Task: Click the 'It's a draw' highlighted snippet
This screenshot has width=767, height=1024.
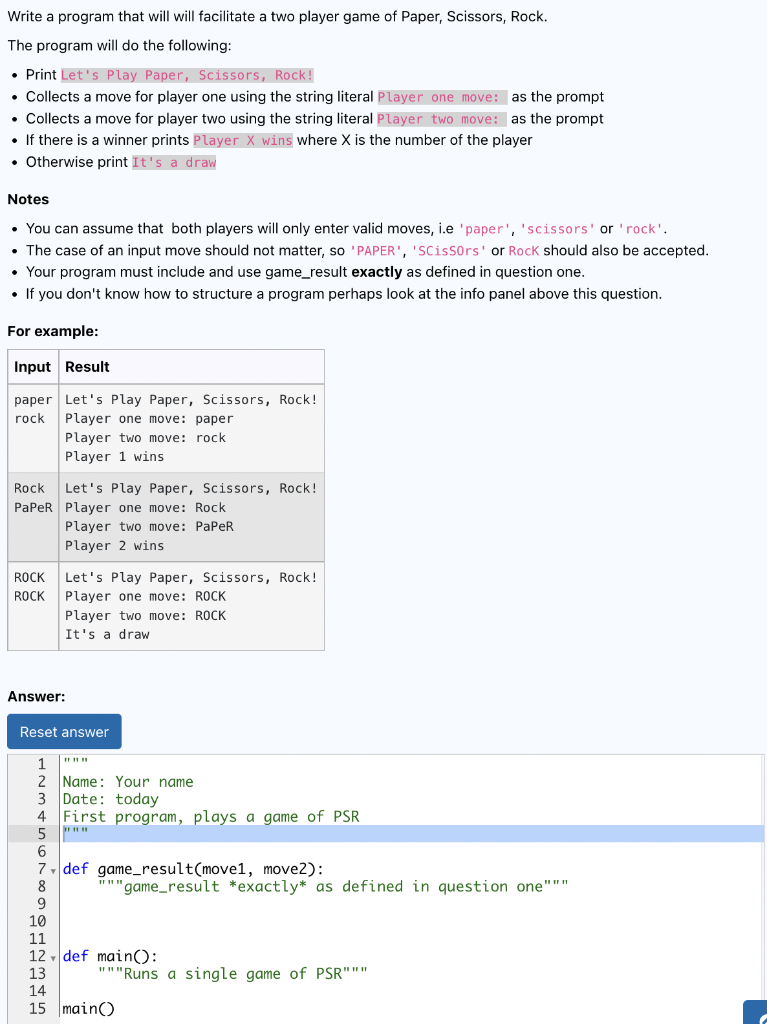Action: (x=174, y=161)
